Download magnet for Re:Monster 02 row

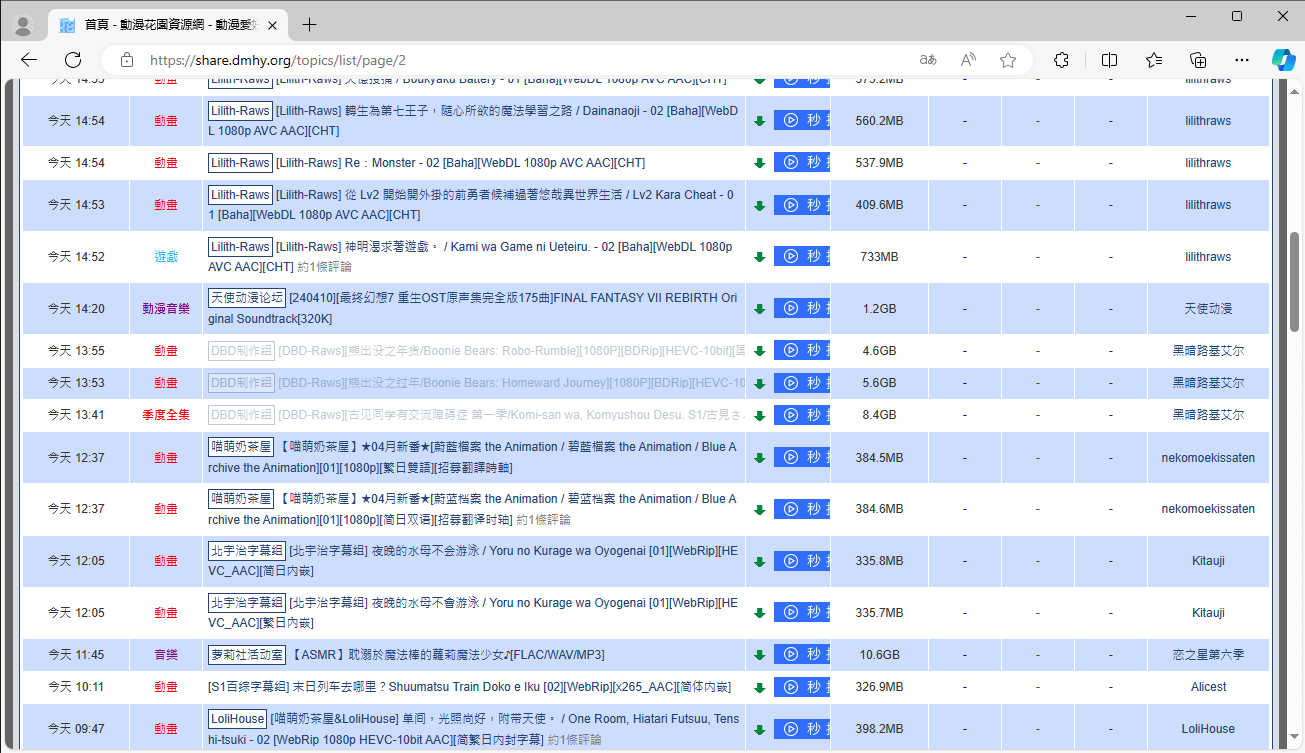tap(759, 163)
